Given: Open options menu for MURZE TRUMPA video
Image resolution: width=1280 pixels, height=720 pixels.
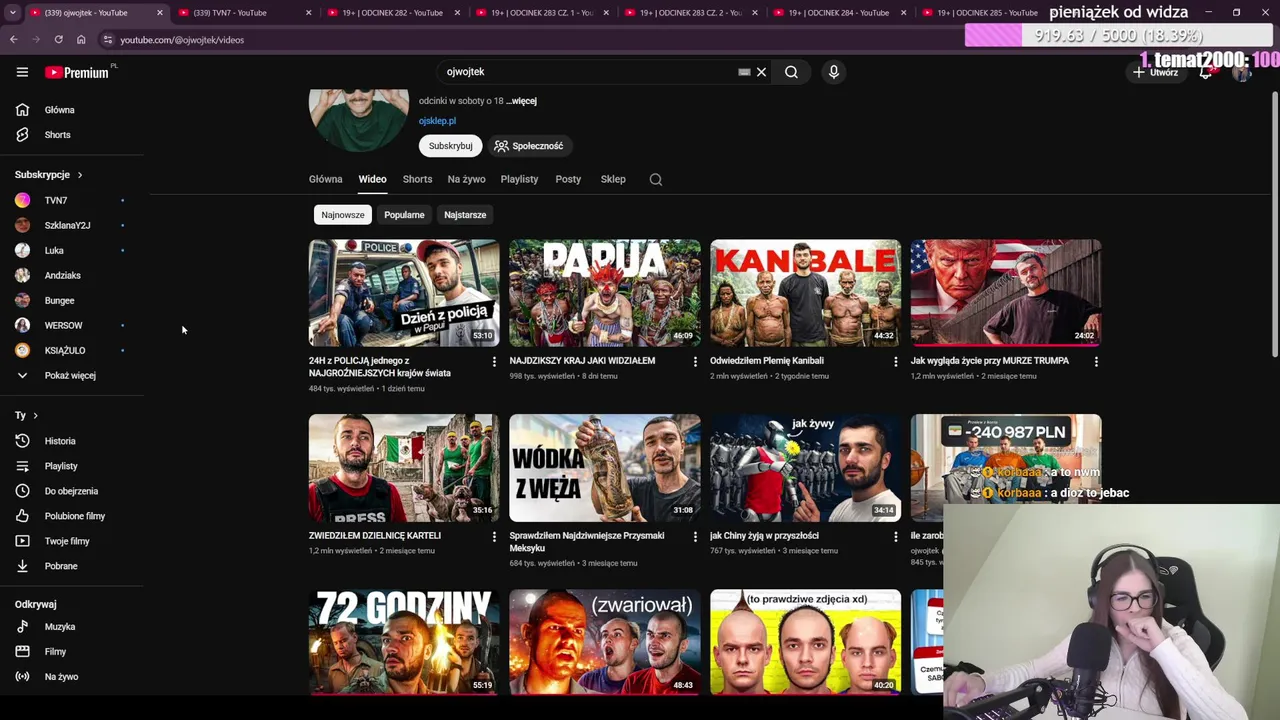Looking at the screenshot, I should (x=1096, y=362).
